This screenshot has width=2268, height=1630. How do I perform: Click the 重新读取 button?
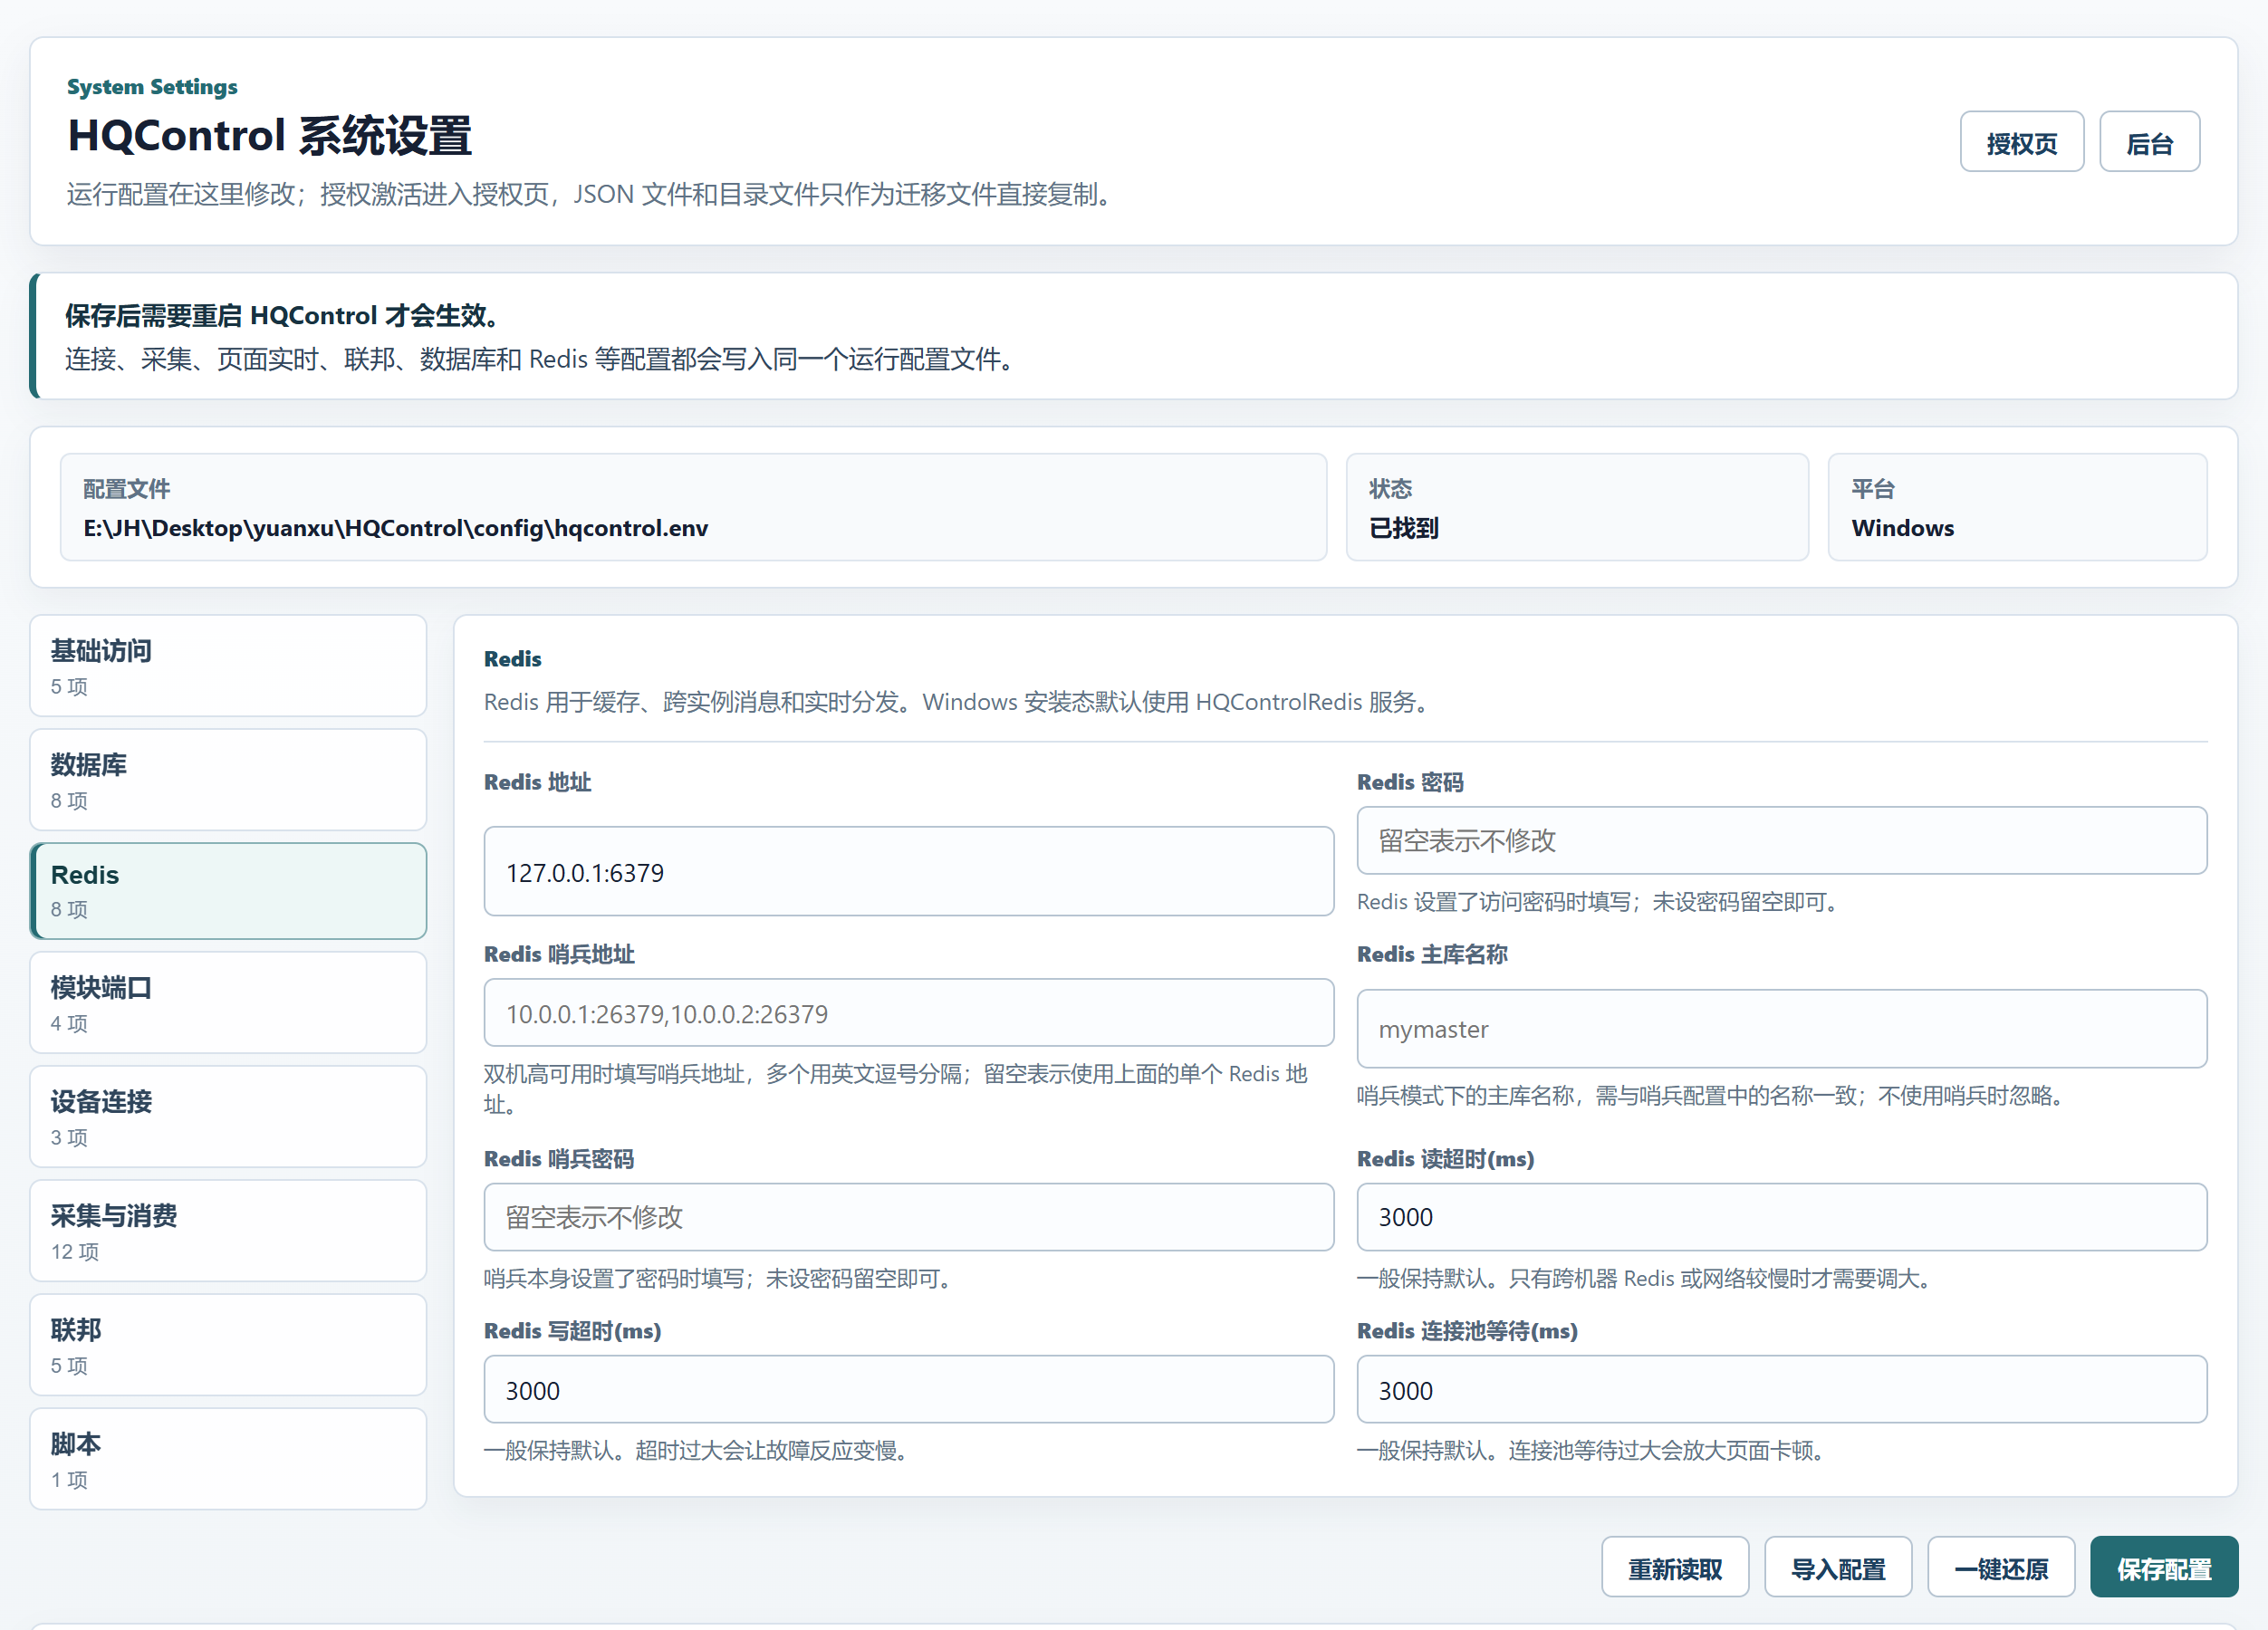click(x=1675, y=1568)
